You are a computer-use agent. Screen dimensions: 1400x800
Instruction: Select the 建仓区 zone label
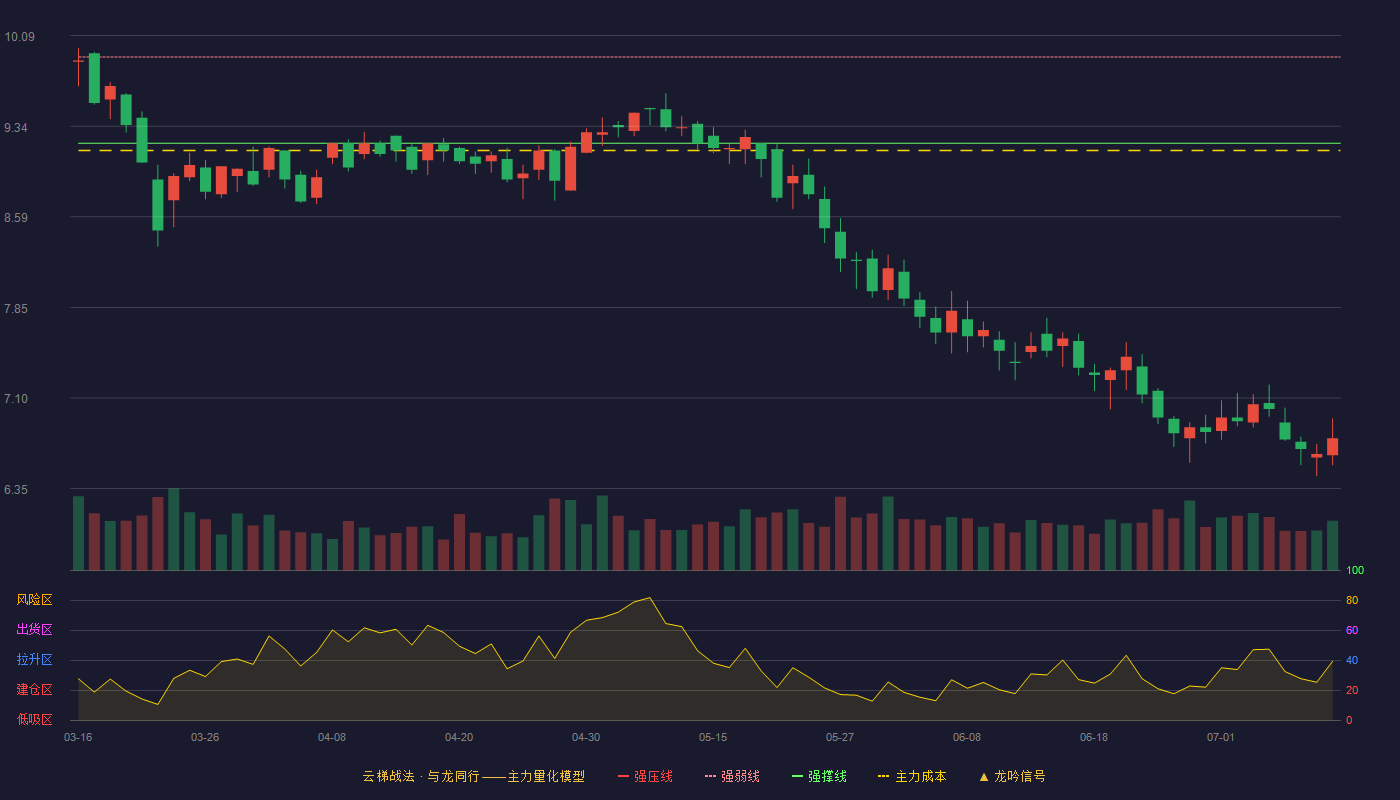coord(34,690)
